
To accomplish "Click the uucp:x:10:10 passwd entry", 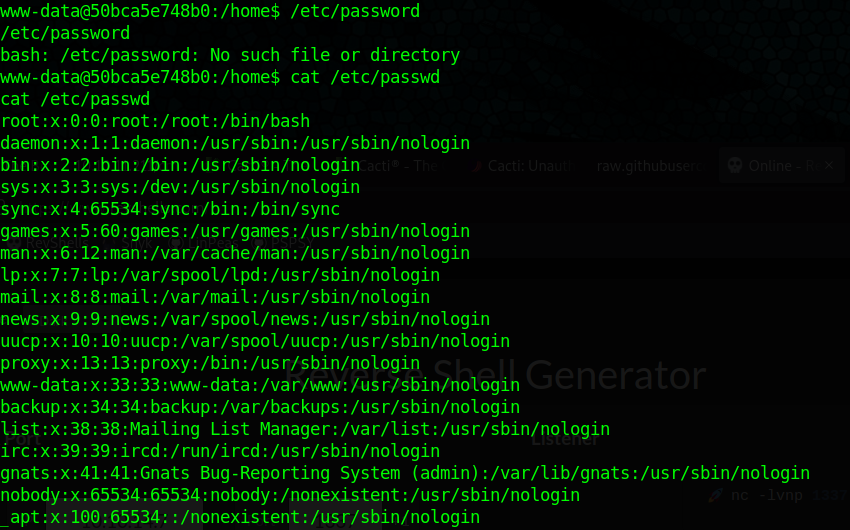I will coord(255,341).
